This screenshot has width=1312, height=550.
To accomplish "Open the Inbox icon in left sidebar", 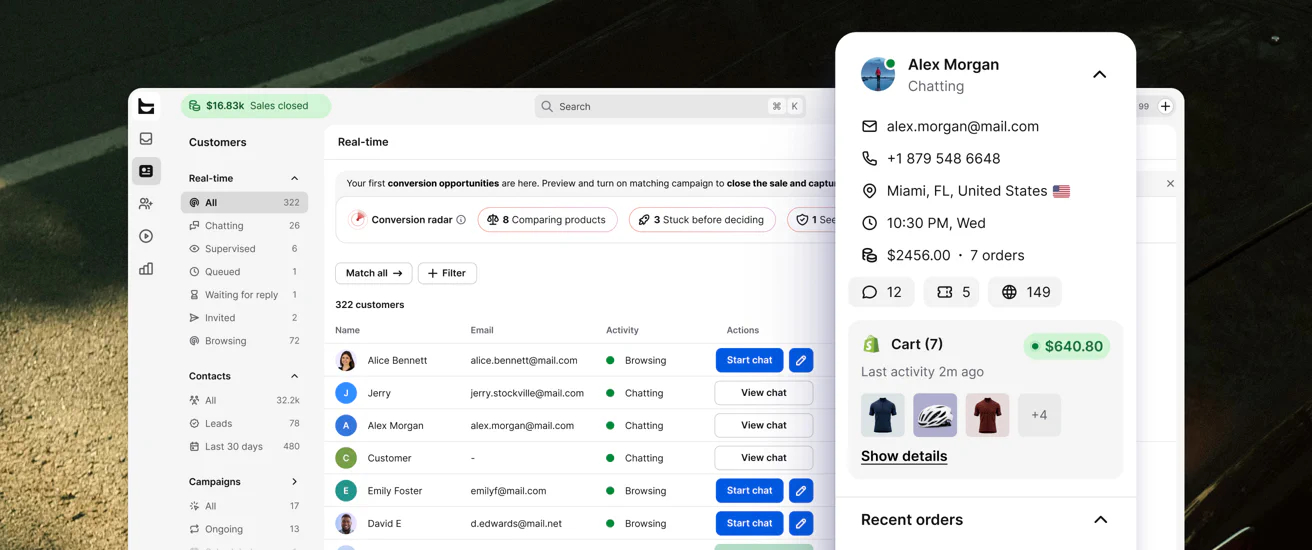I will pos(146,139).
